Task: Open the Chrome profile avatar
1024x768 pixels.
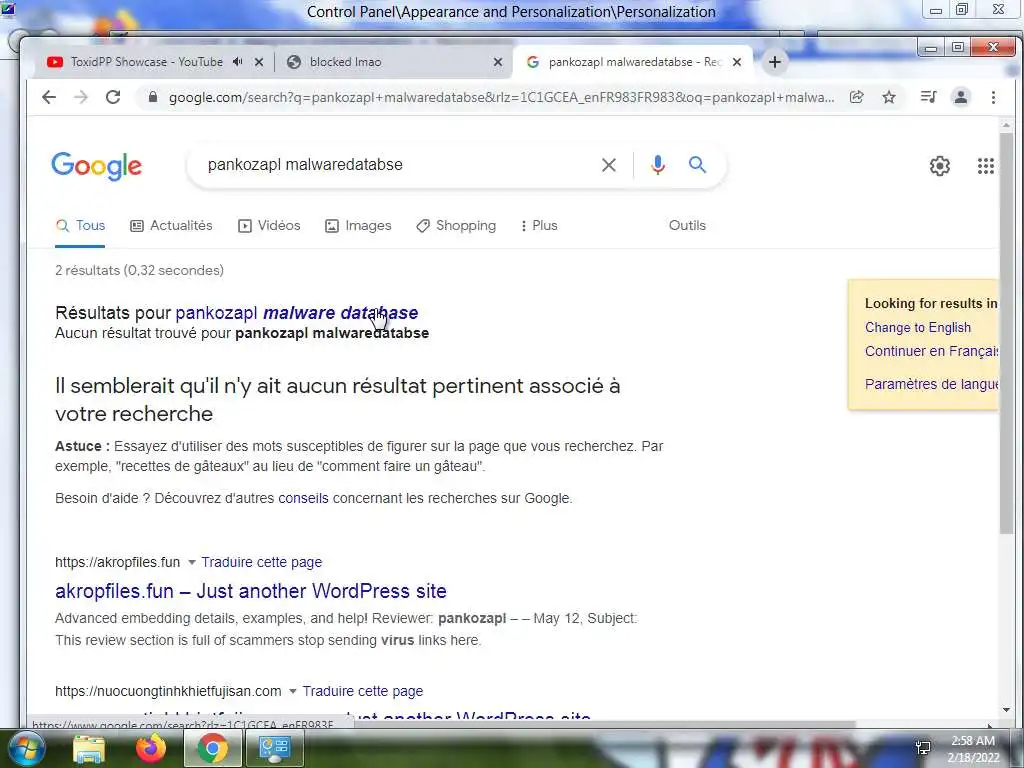Action: pyautogui.click(x=961, y=97)
